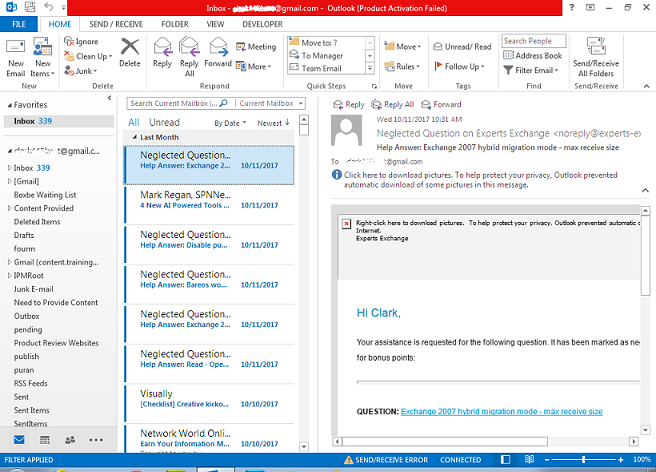Expand the IPMRoot folder
Screen dimensions: 656x472
[x=9, y=275]
